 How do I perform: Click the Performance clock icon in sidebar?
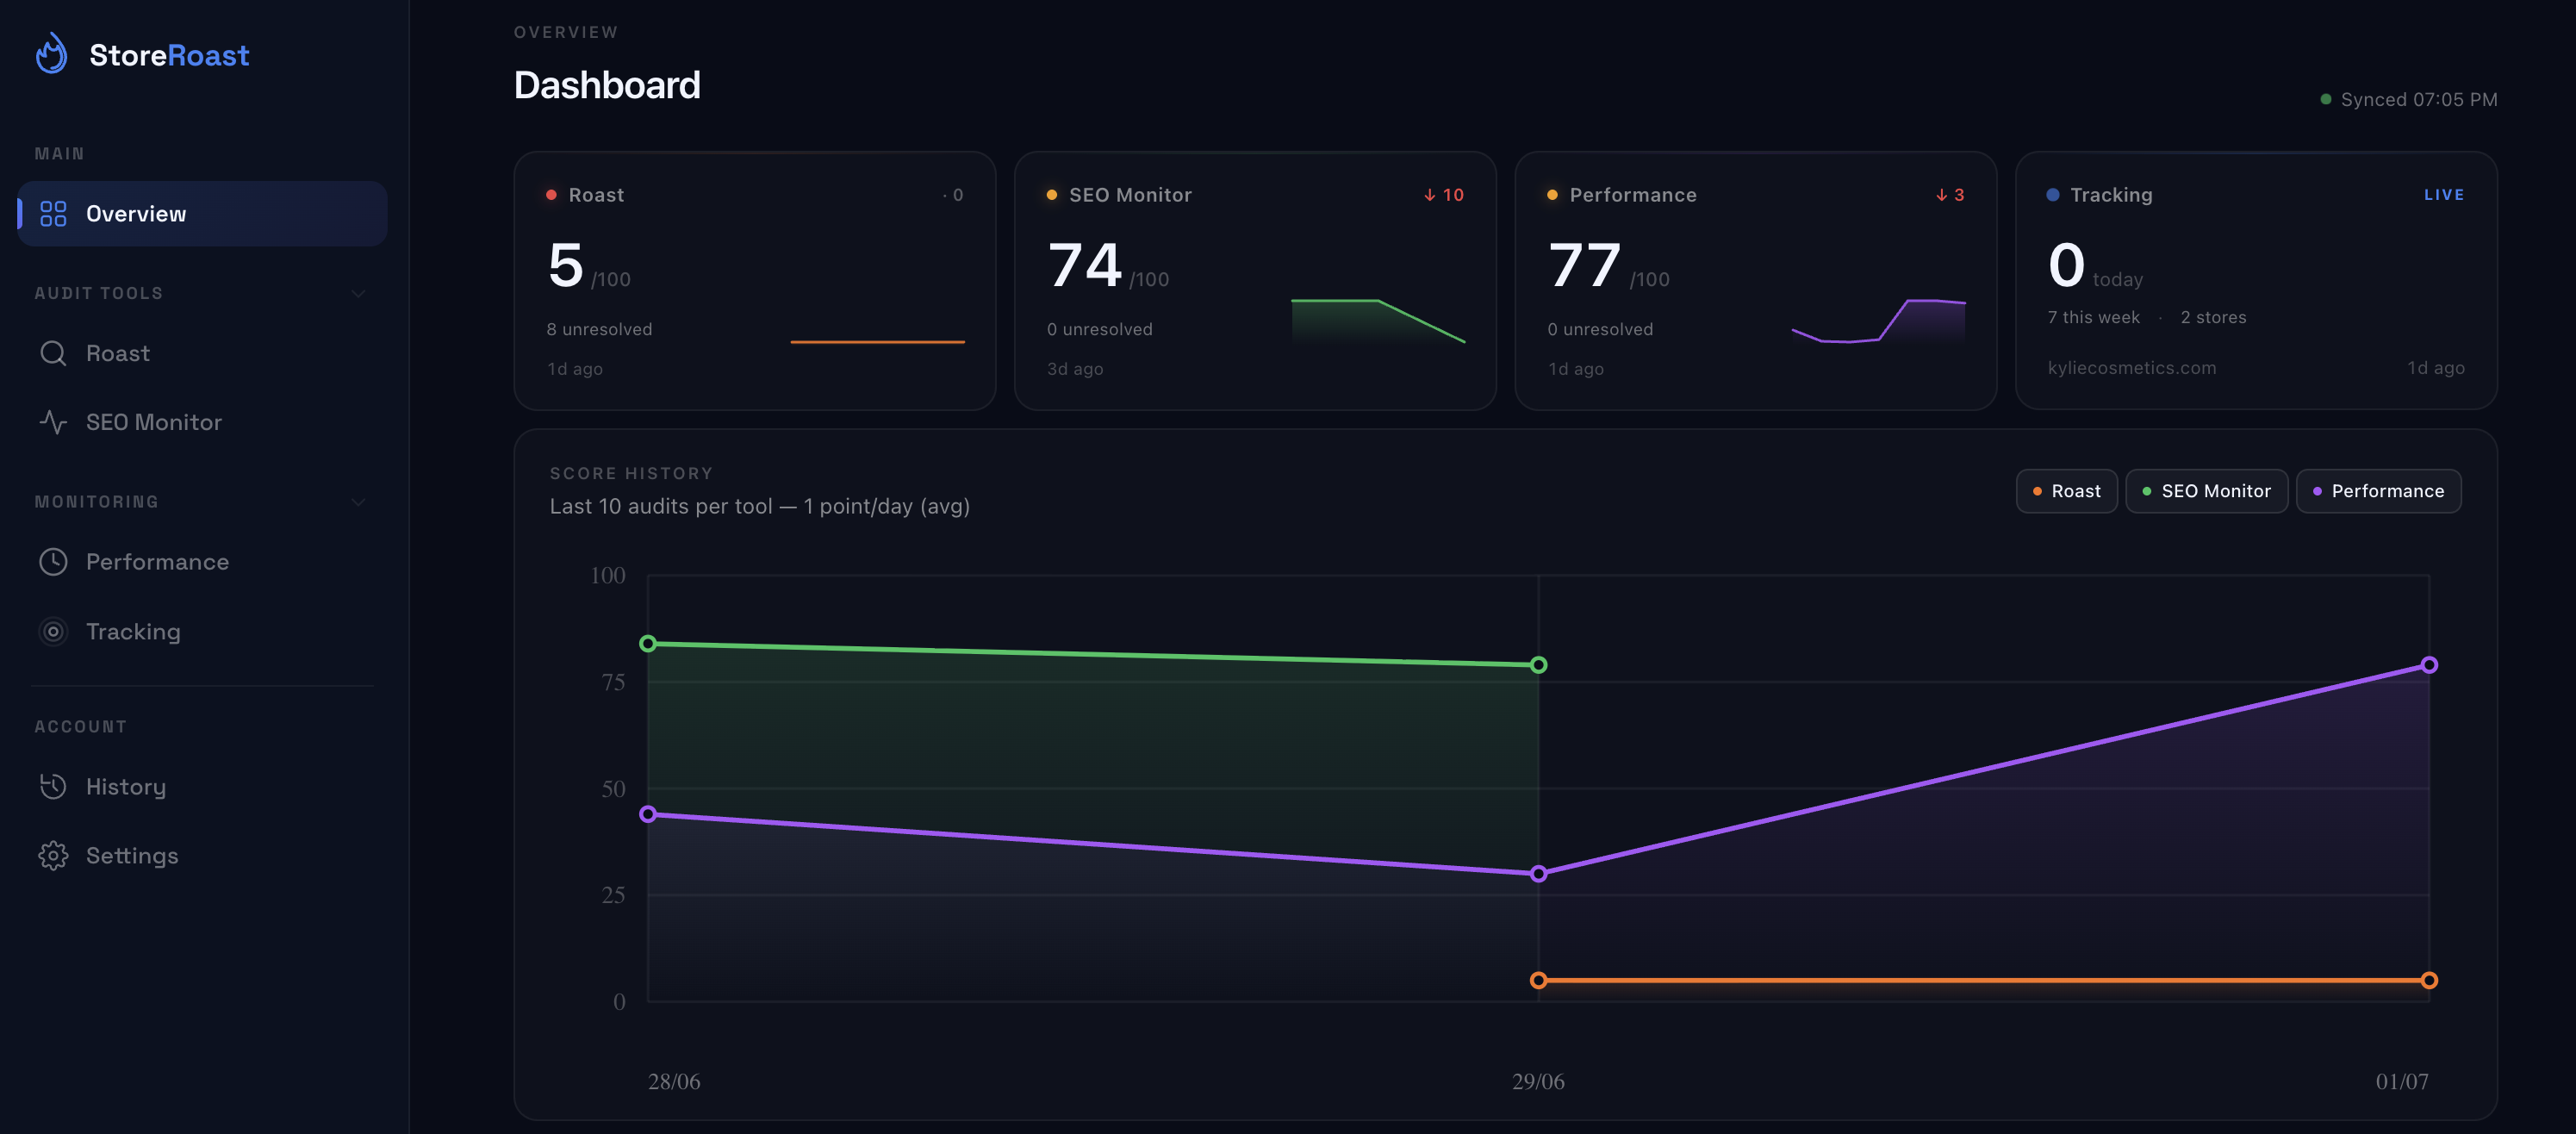53,562
